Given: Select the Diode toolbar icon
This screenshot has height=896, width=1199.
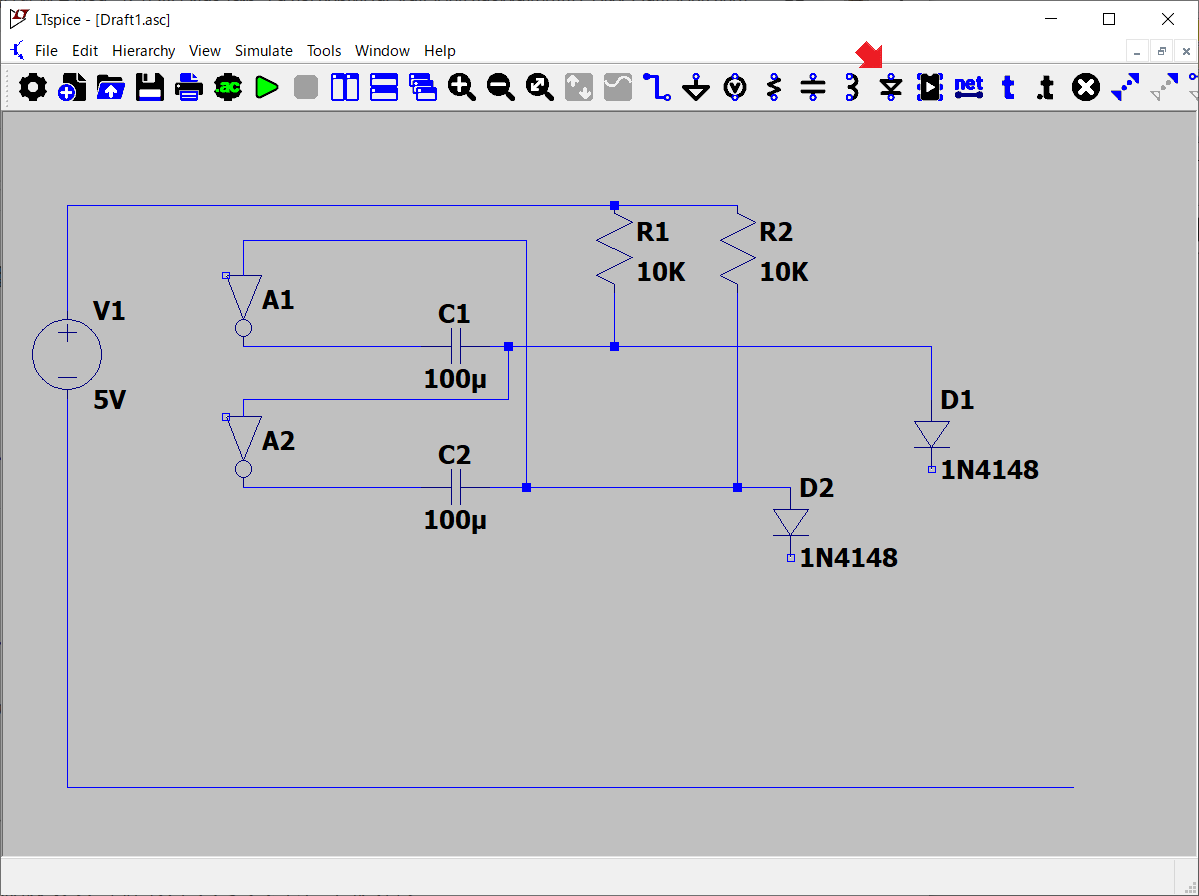Looking at the screenshot, I should [891, 88].
